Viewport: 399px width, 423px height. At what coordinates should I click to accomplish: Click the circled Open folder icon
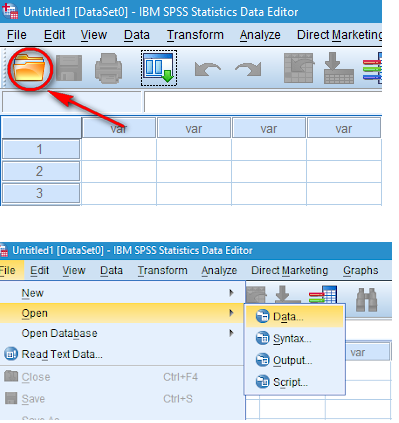tap(29, 68)
